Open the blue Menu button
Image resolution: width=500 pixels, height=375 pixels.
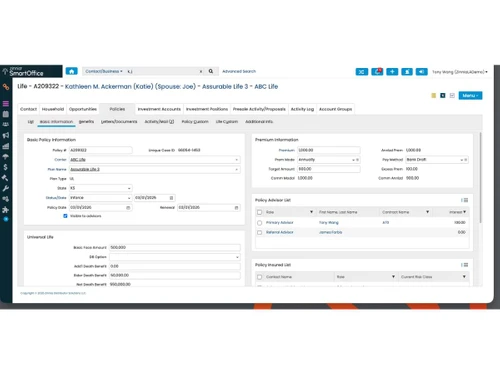[x=470, y=96]
